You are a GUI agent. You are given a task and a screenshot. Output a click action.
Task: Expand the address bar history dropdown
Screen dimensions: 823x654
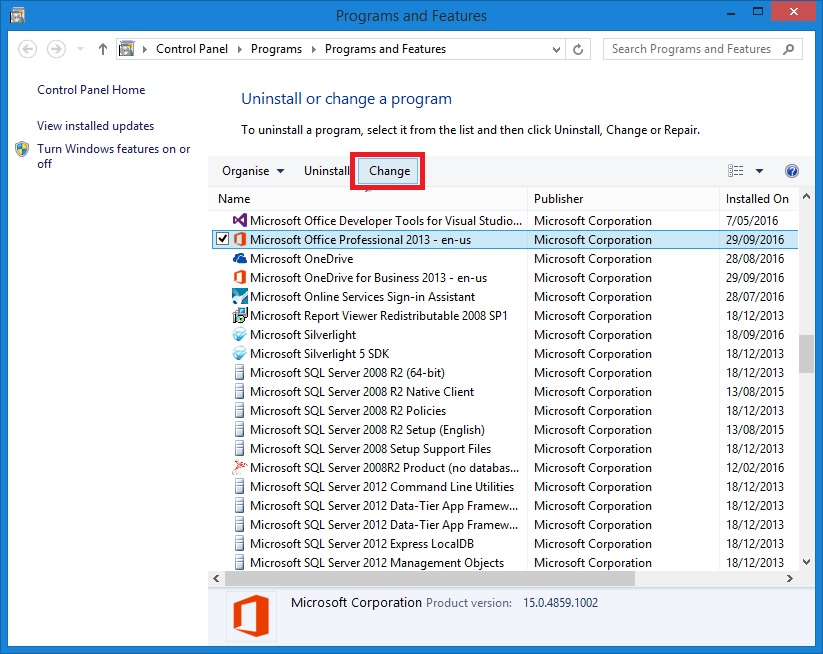click(556, 49)
